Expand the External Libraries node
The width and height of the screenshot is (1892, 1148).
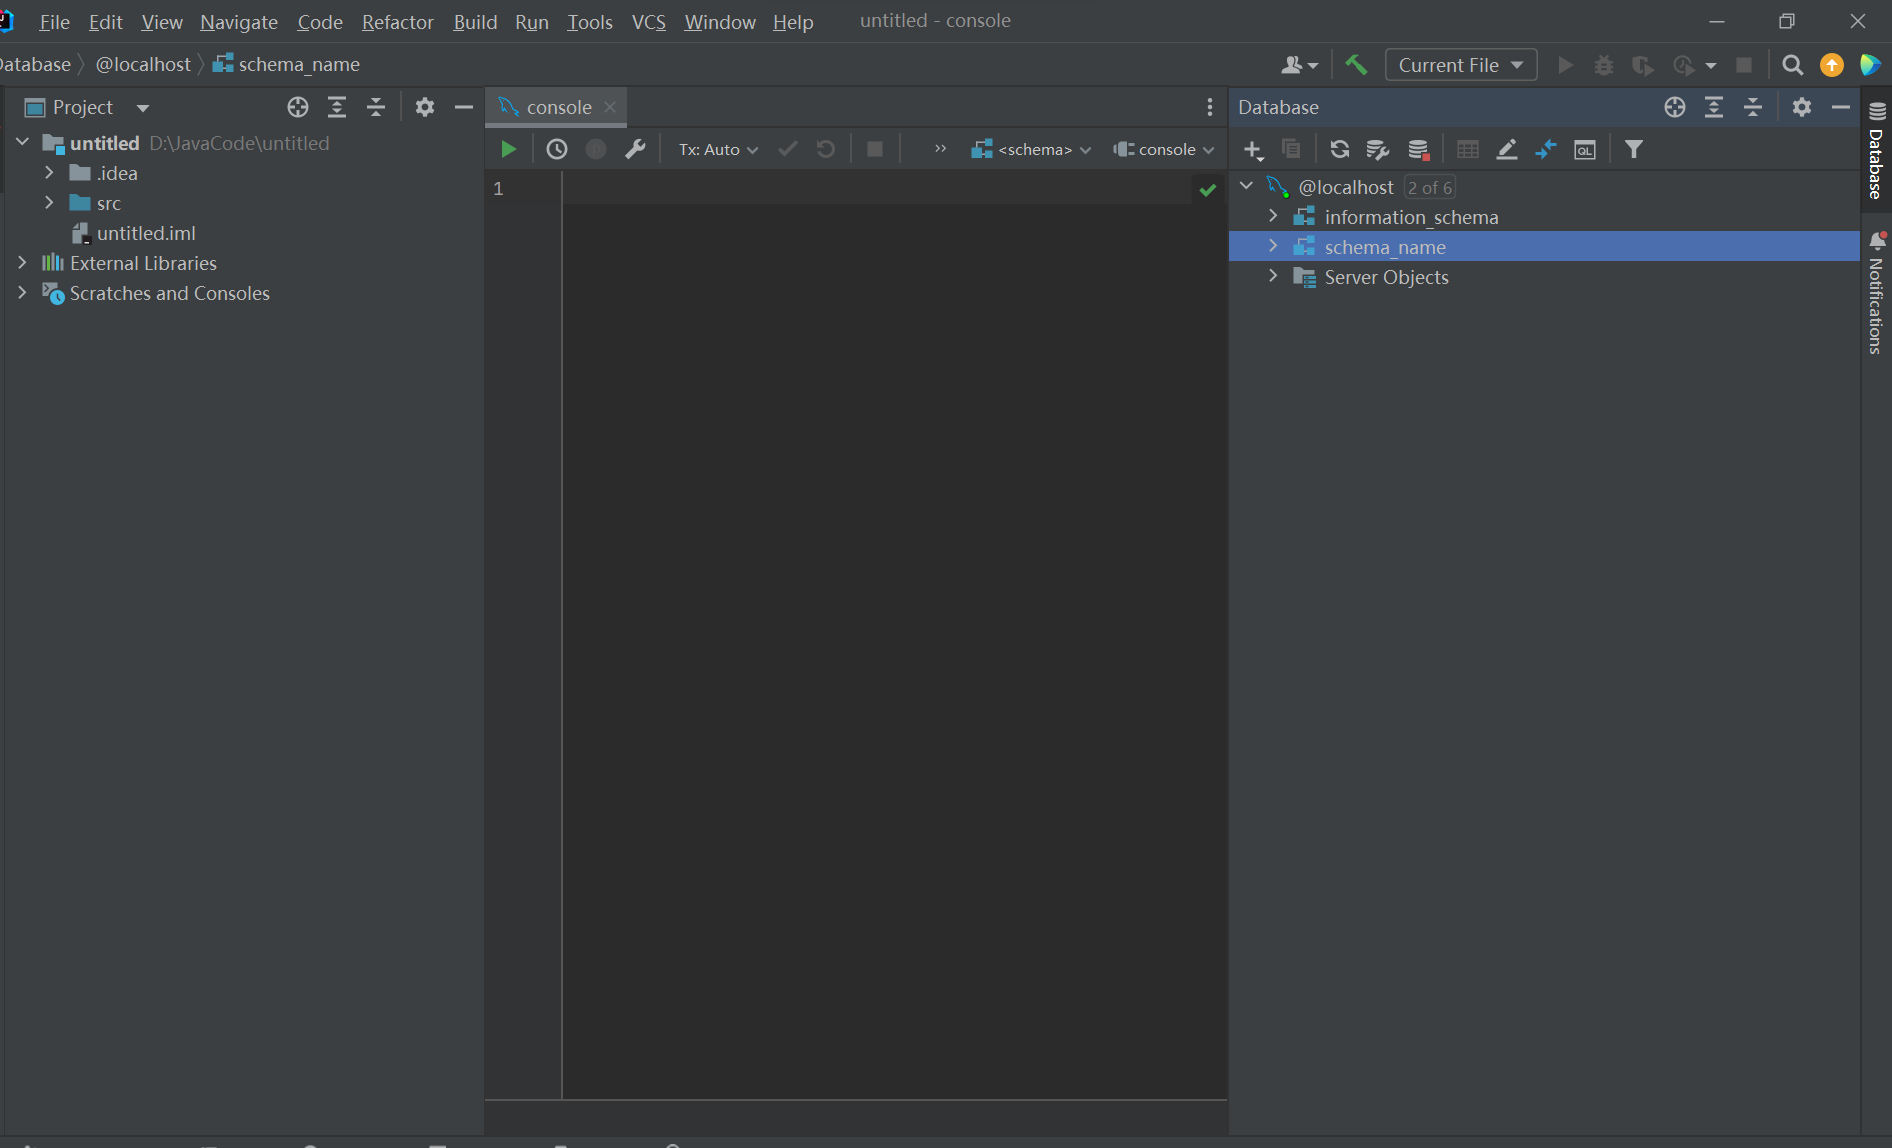click(22, 262)
